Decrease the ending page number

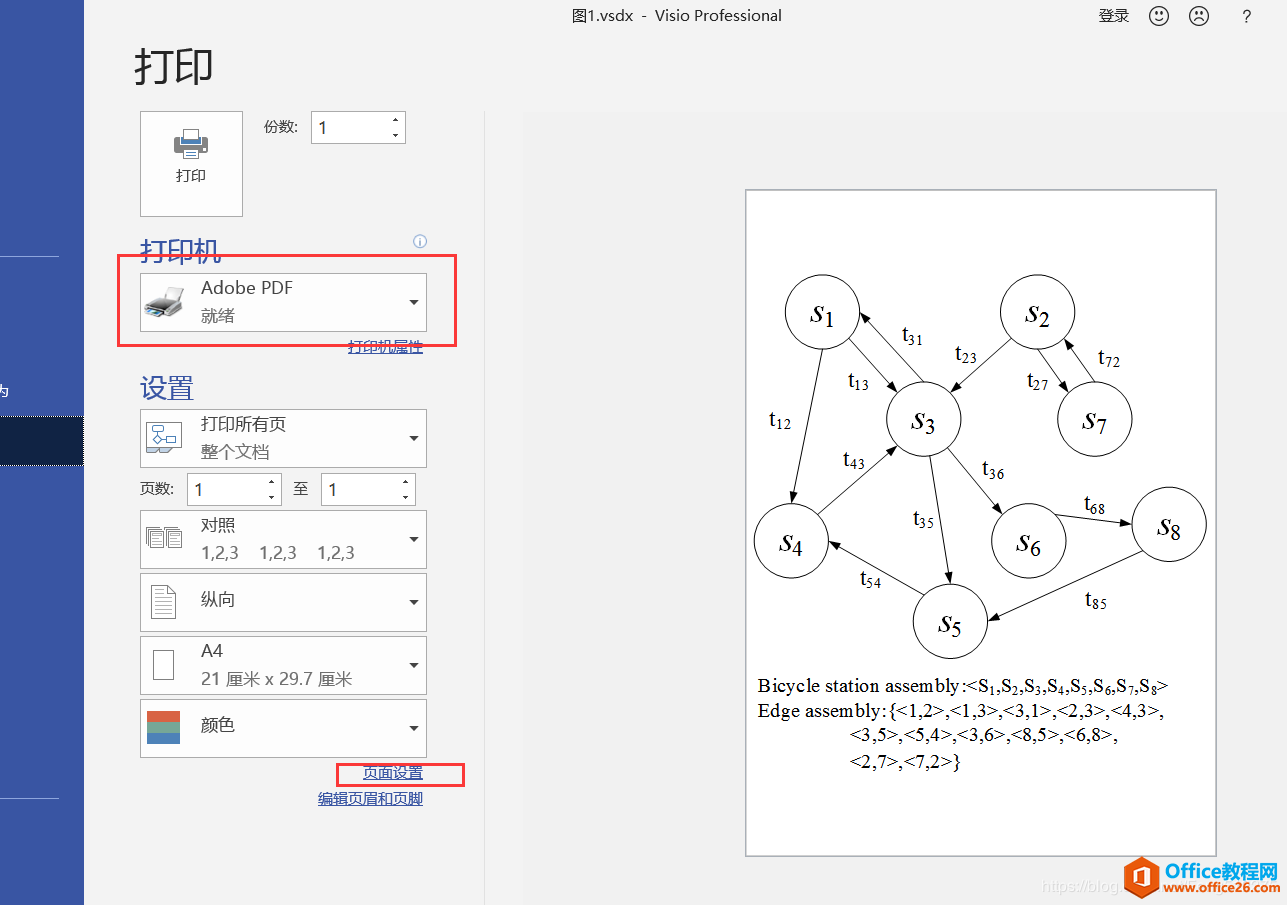coord(405,497)
